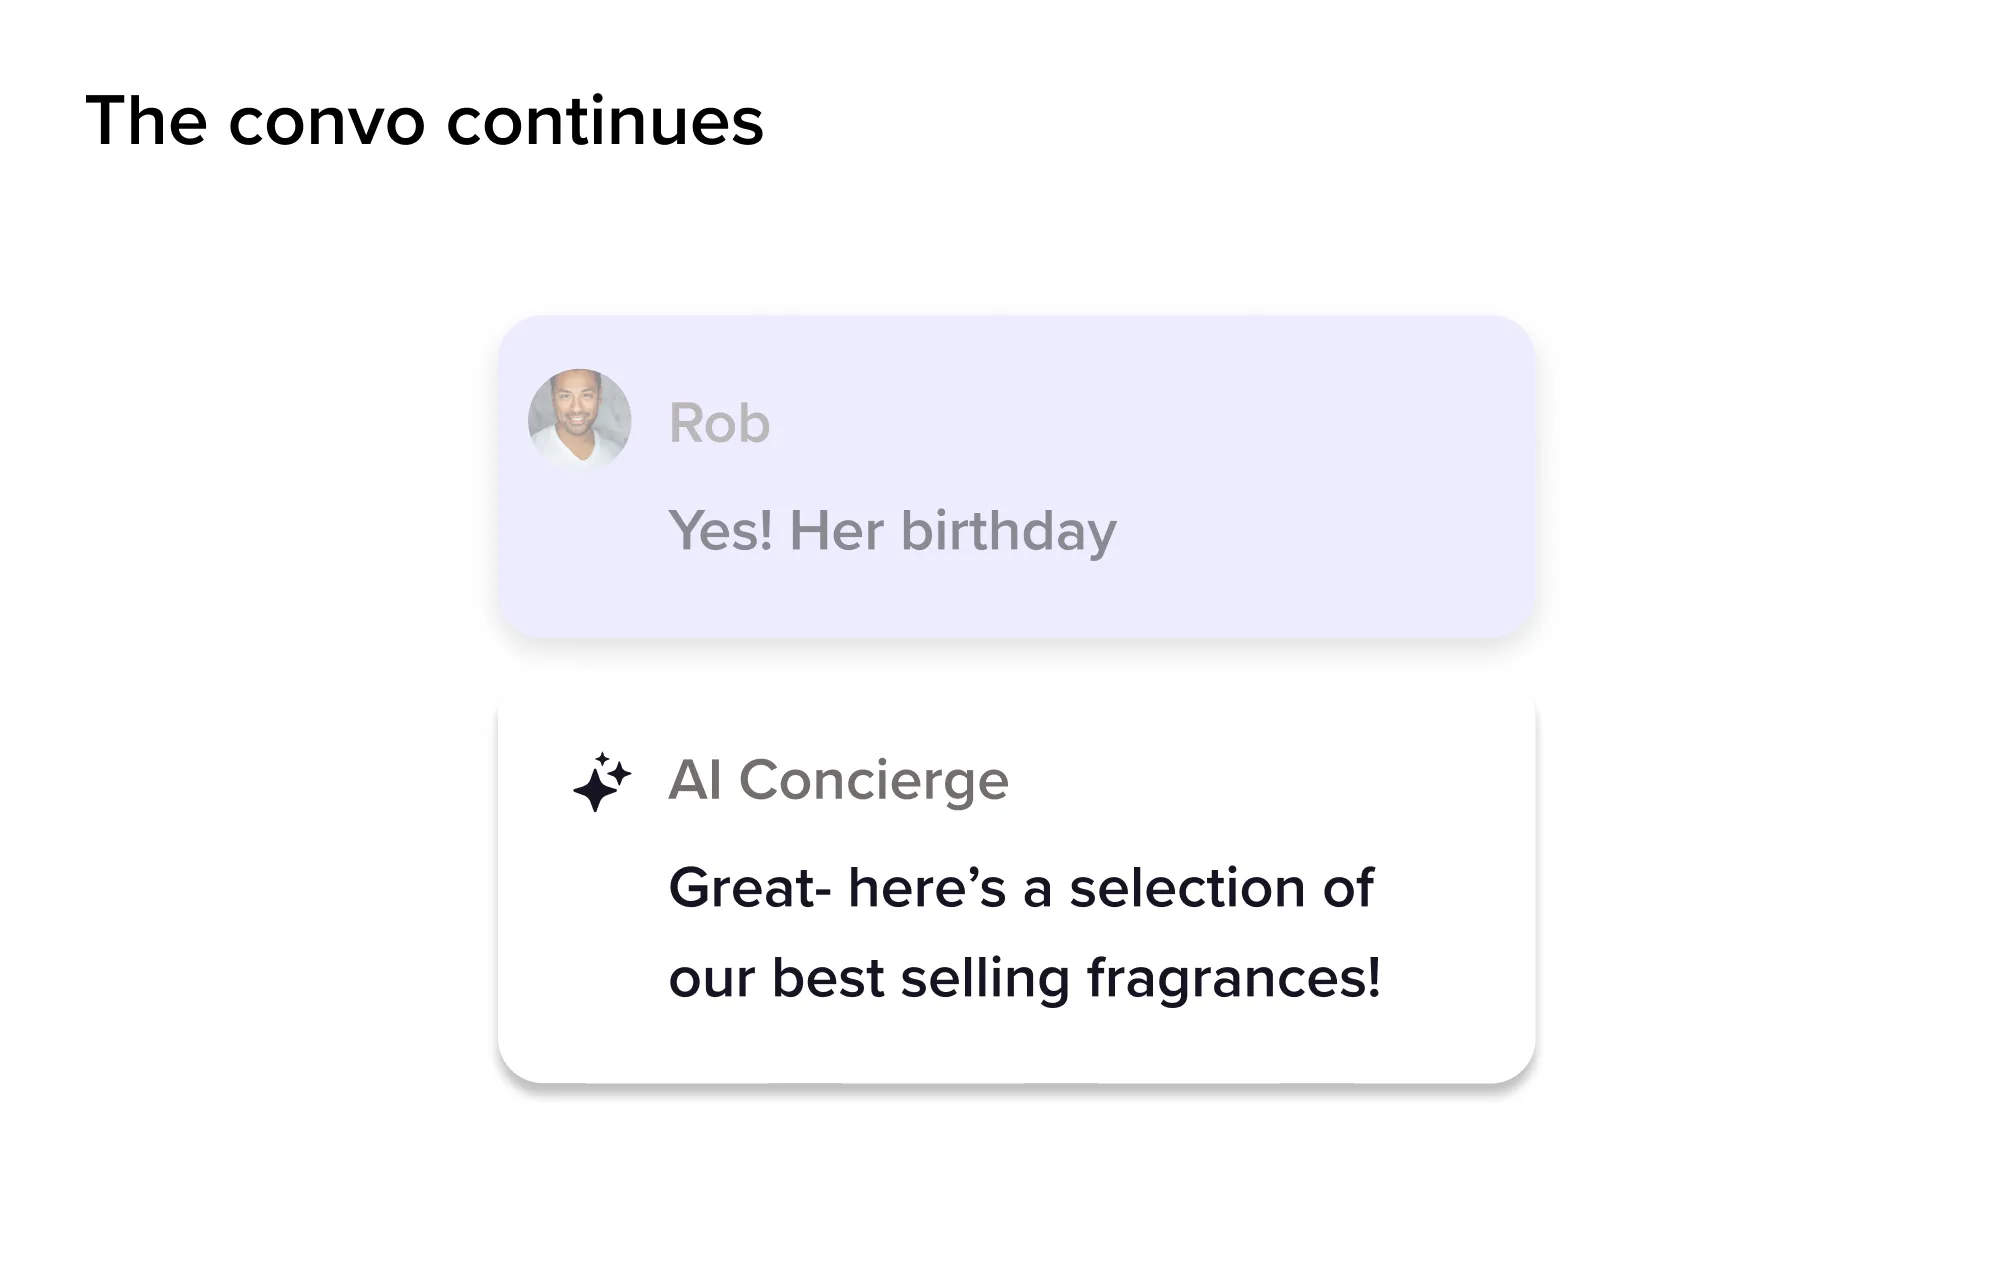Click the letters "AI" in the sender label
The image size is (1995, 1266).
[695, 780]
